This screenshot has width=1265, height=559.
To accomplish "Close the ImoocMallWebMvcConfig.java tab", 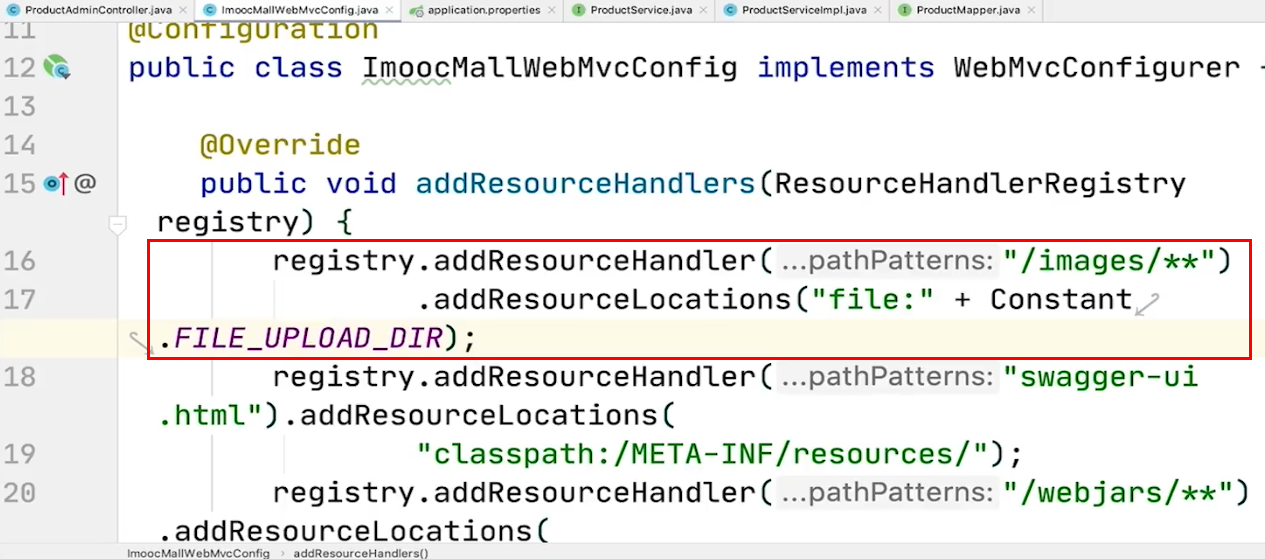I will click(388, 10).
